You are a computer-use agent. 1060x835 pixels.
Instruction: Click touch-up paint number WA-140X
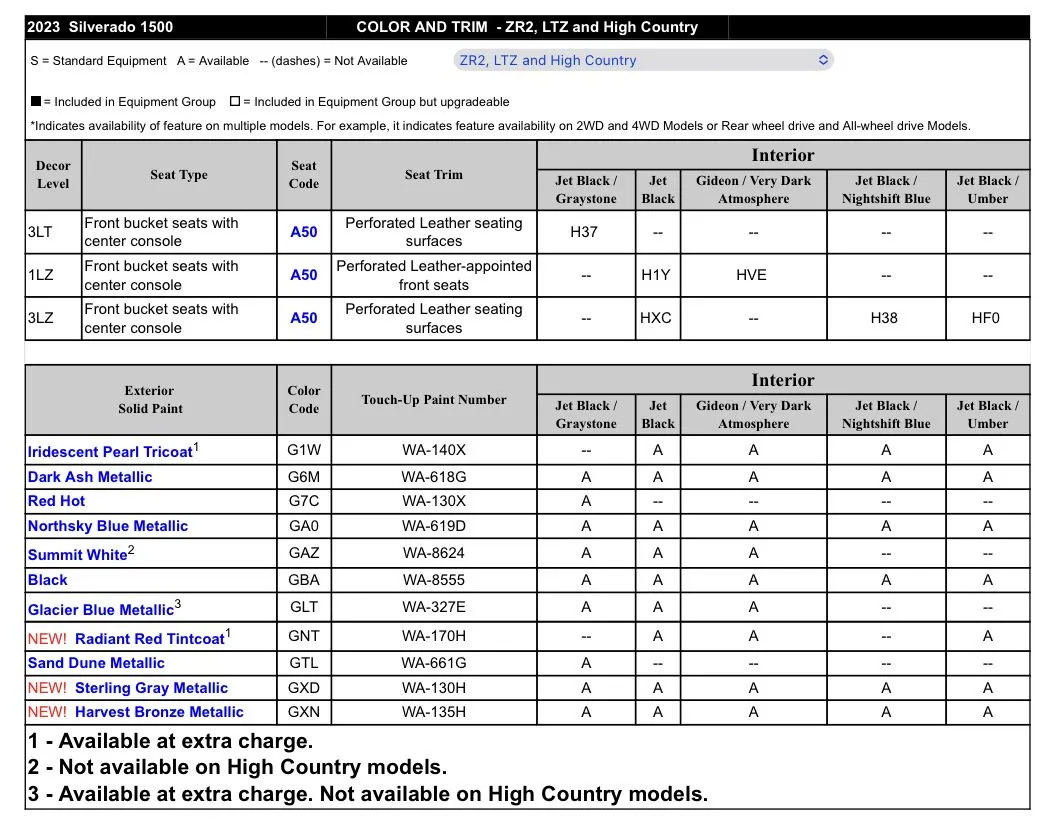coord(433,450)
